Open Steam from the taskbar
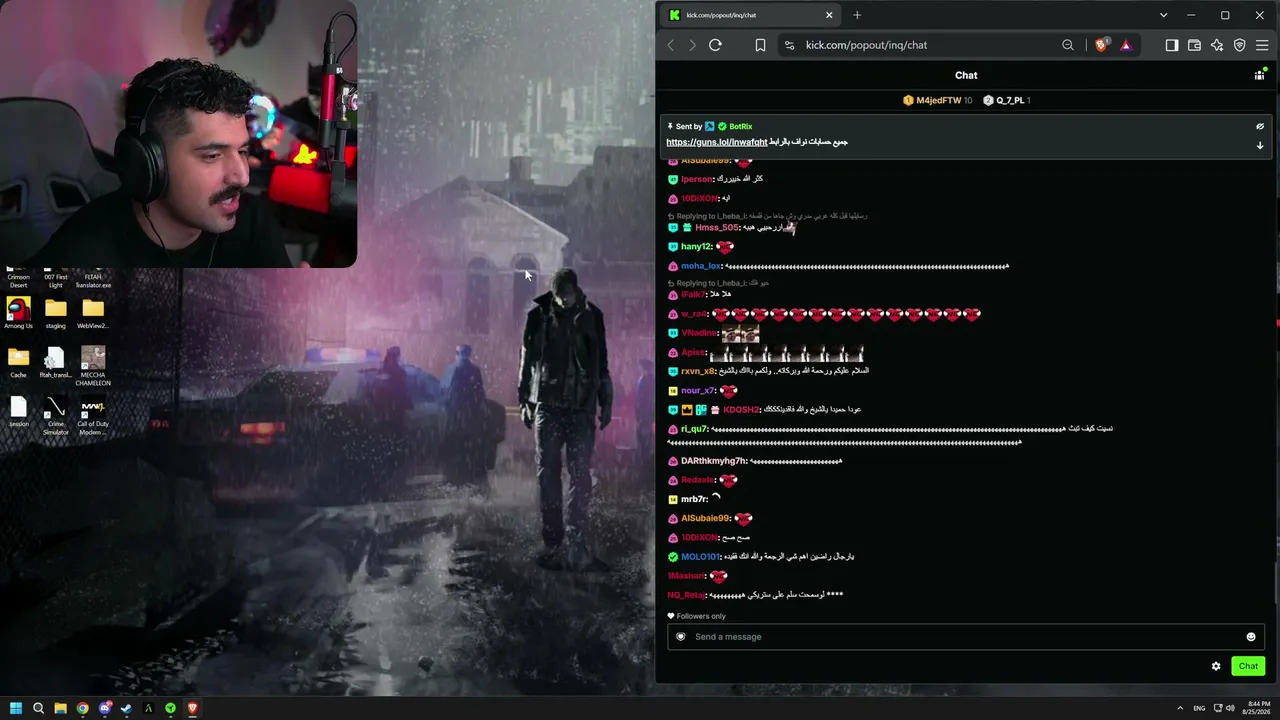Viewport: 1280px width, 720px height. (126, 708)
